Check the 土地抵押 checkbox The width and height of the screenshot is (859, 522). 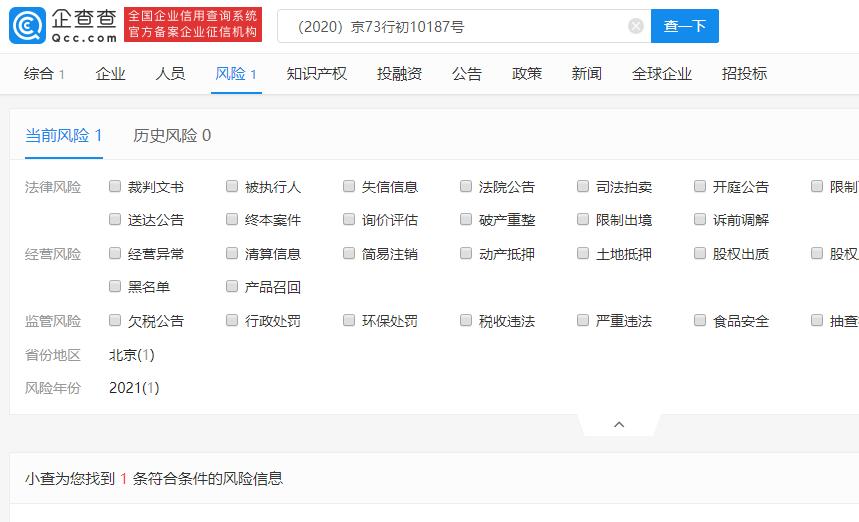click(583, 253)
